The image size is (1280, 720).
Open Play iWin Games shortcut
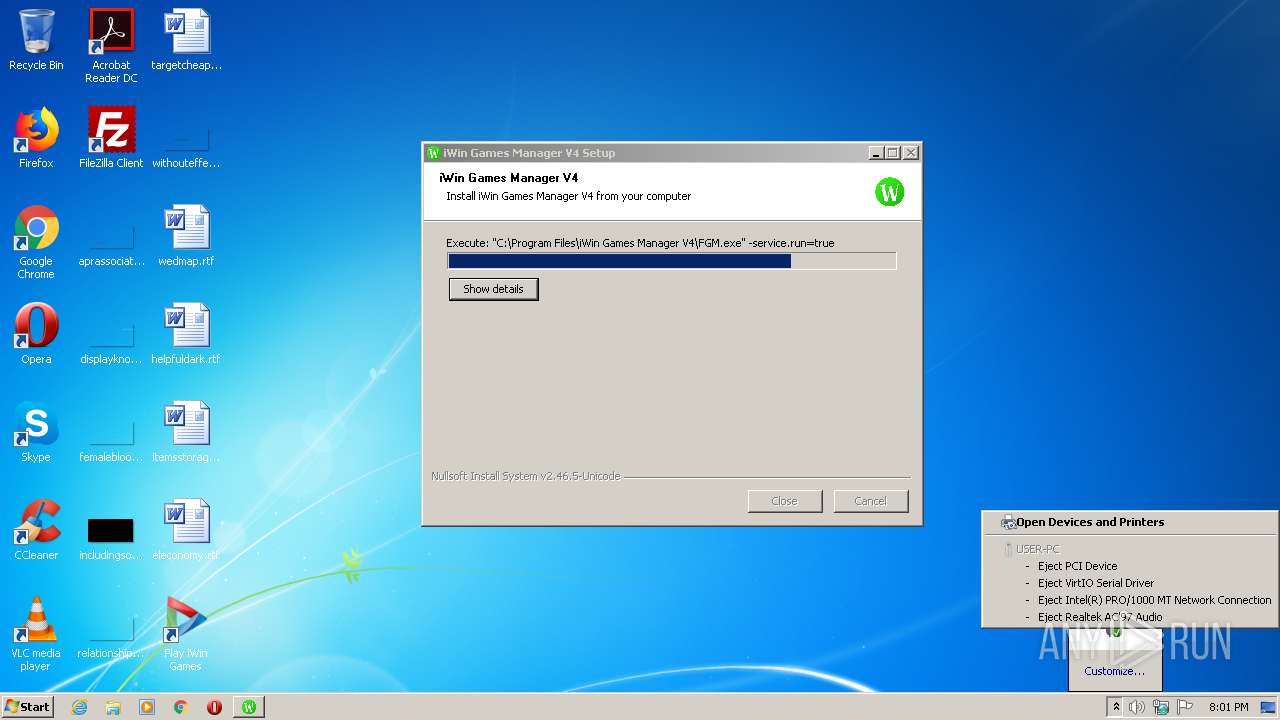186,634
